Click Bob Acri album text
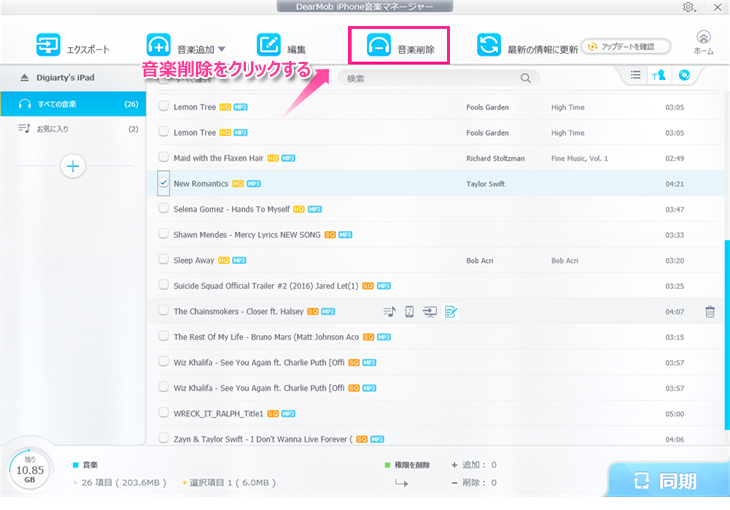Viewport: 730px width, 510px height. click(564, 261)
